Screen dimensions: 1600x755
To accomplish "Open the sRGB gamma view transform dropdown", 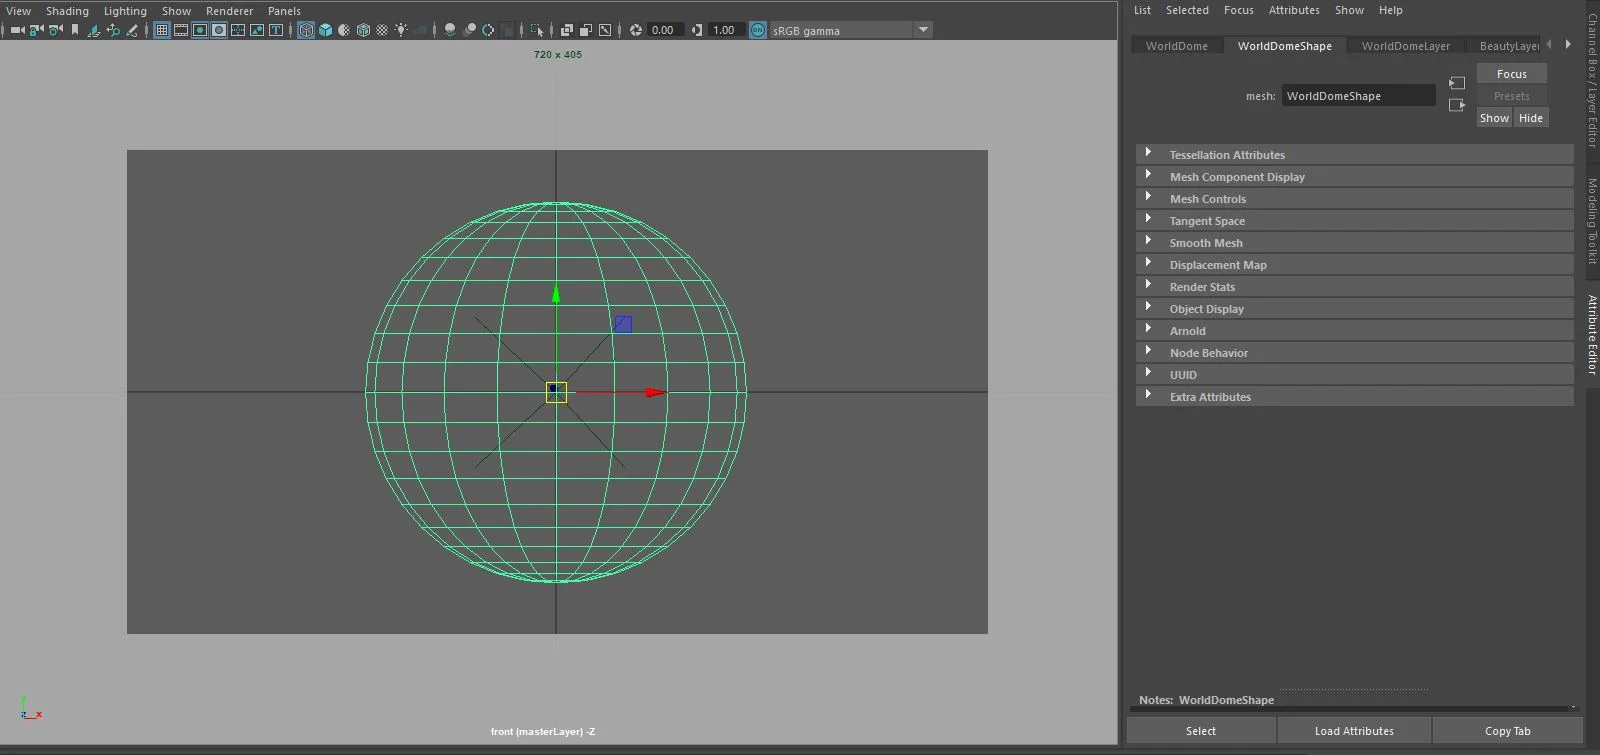I will tap(923, 30).
